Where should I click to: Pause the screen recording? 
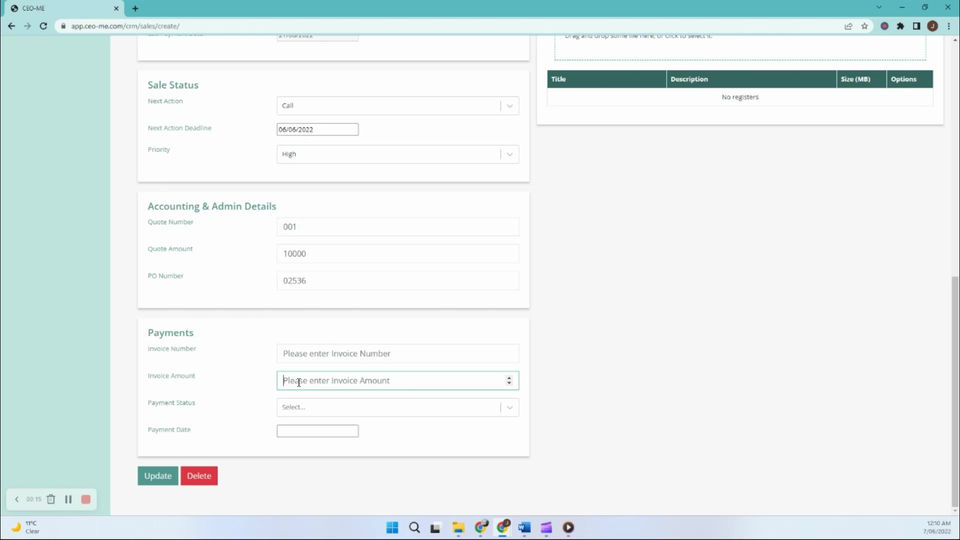(x=68, y=499)
